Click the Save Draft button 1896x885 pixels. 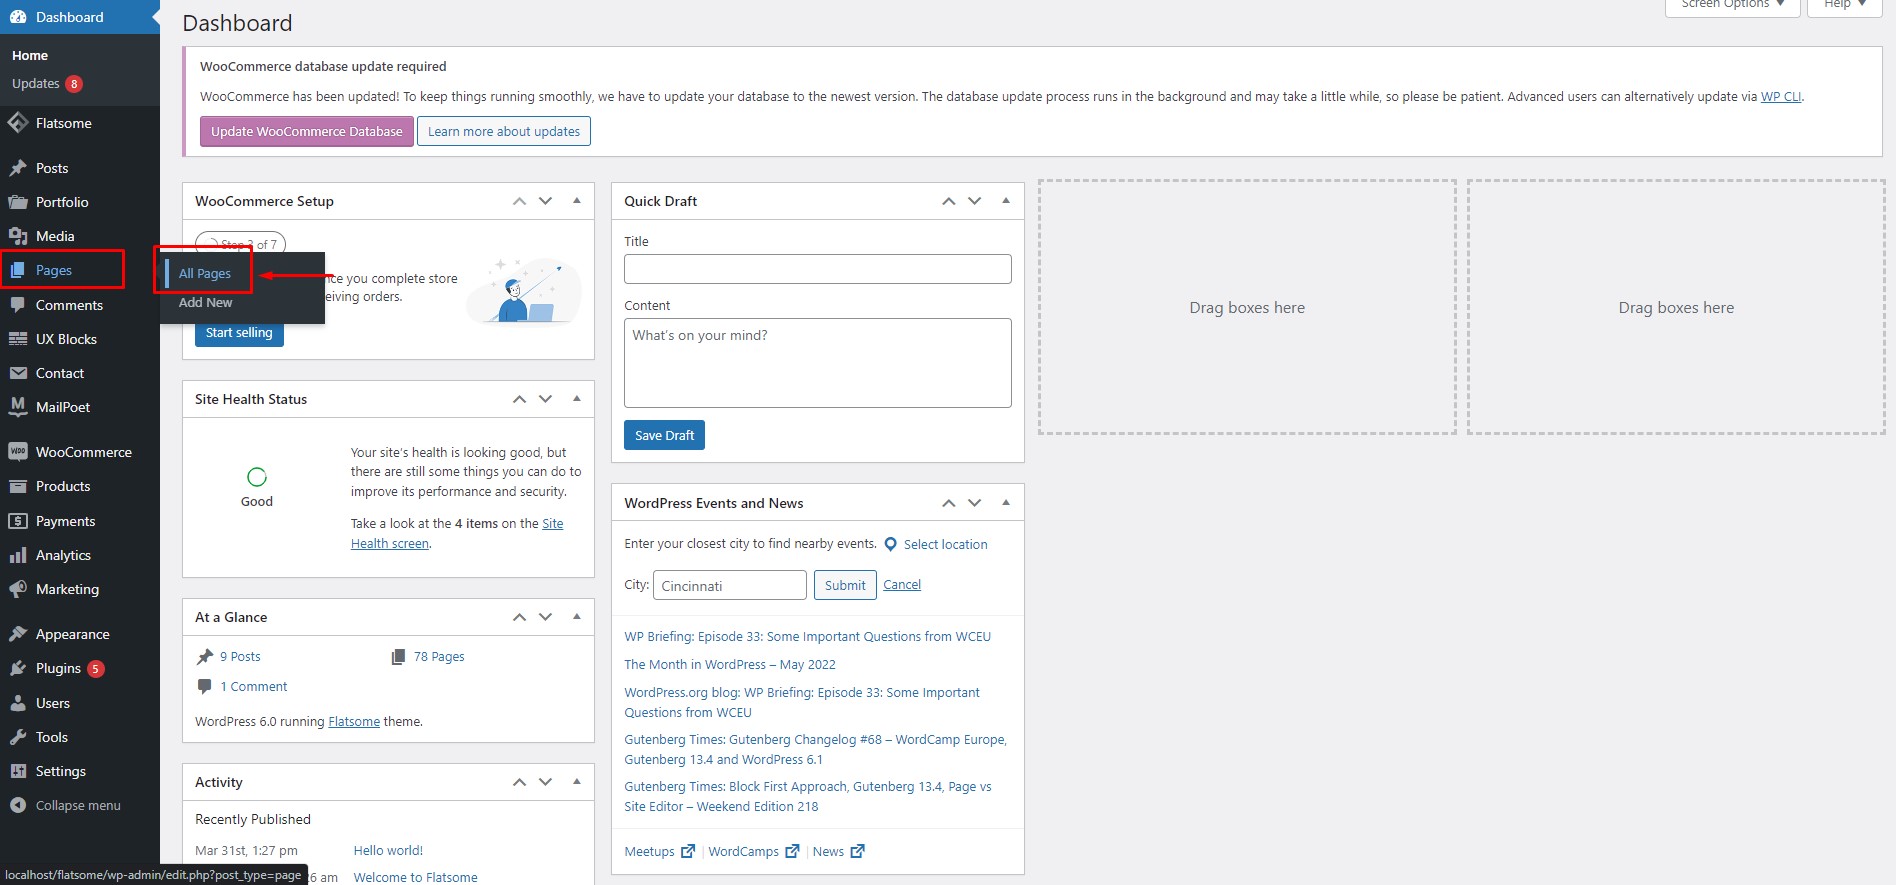[x=664, y=435]
